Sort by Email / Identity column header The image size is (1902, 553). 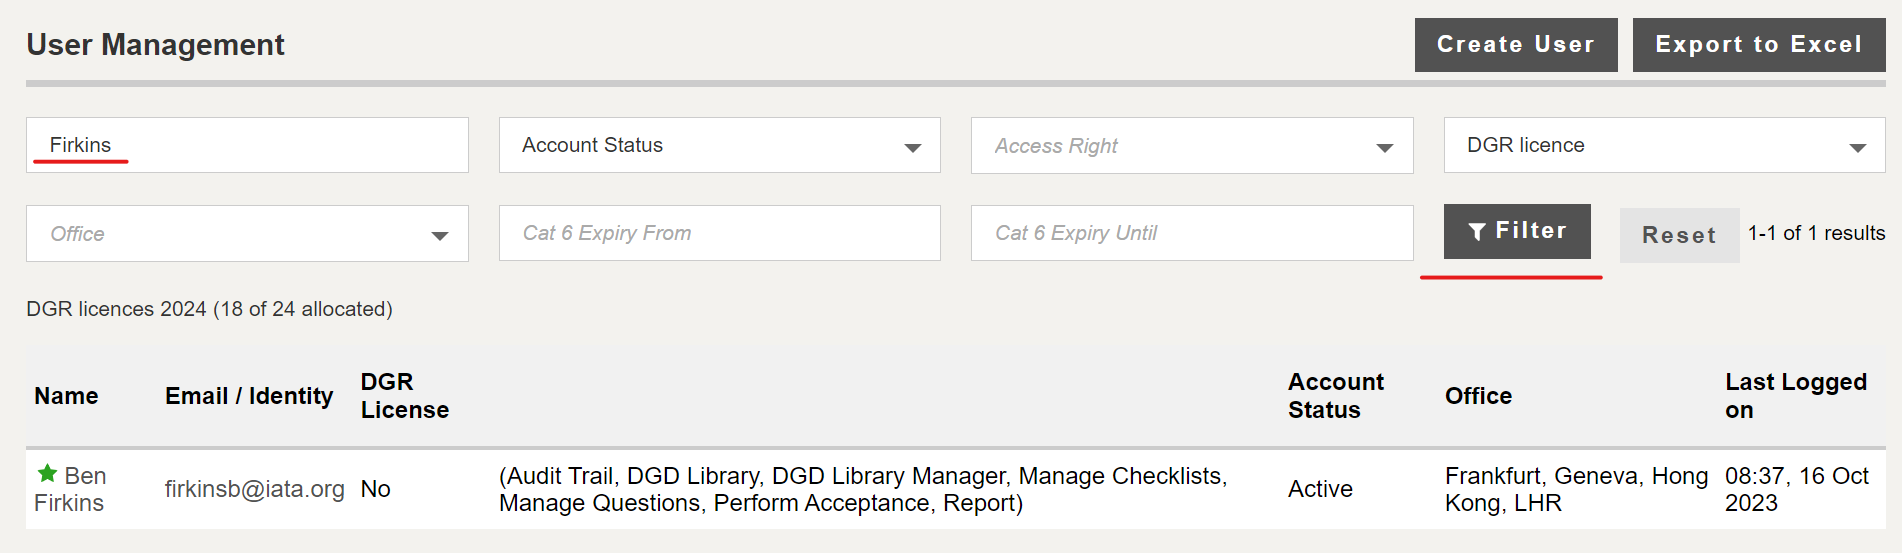click(x=249, y=396)
